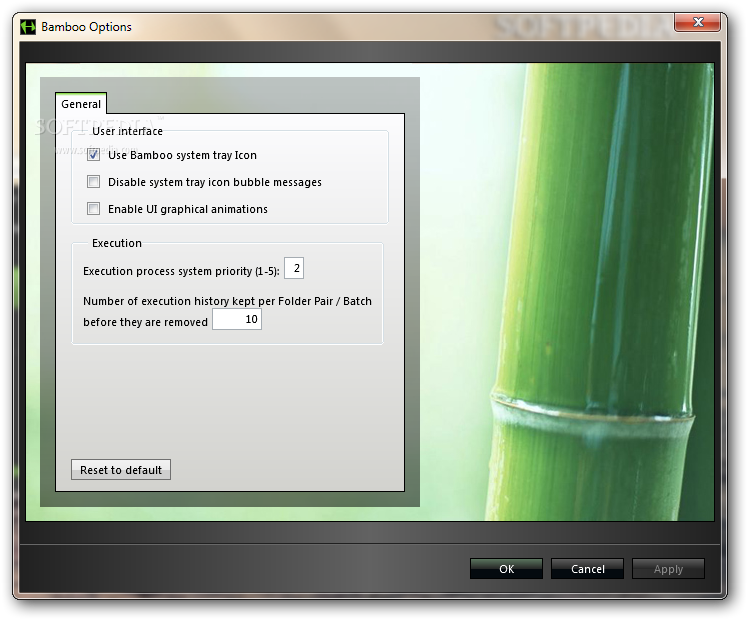Dismiss dialog with Cancel button
Image resolution: width=748 pixels, height=620 pixels.
(587, 569)
